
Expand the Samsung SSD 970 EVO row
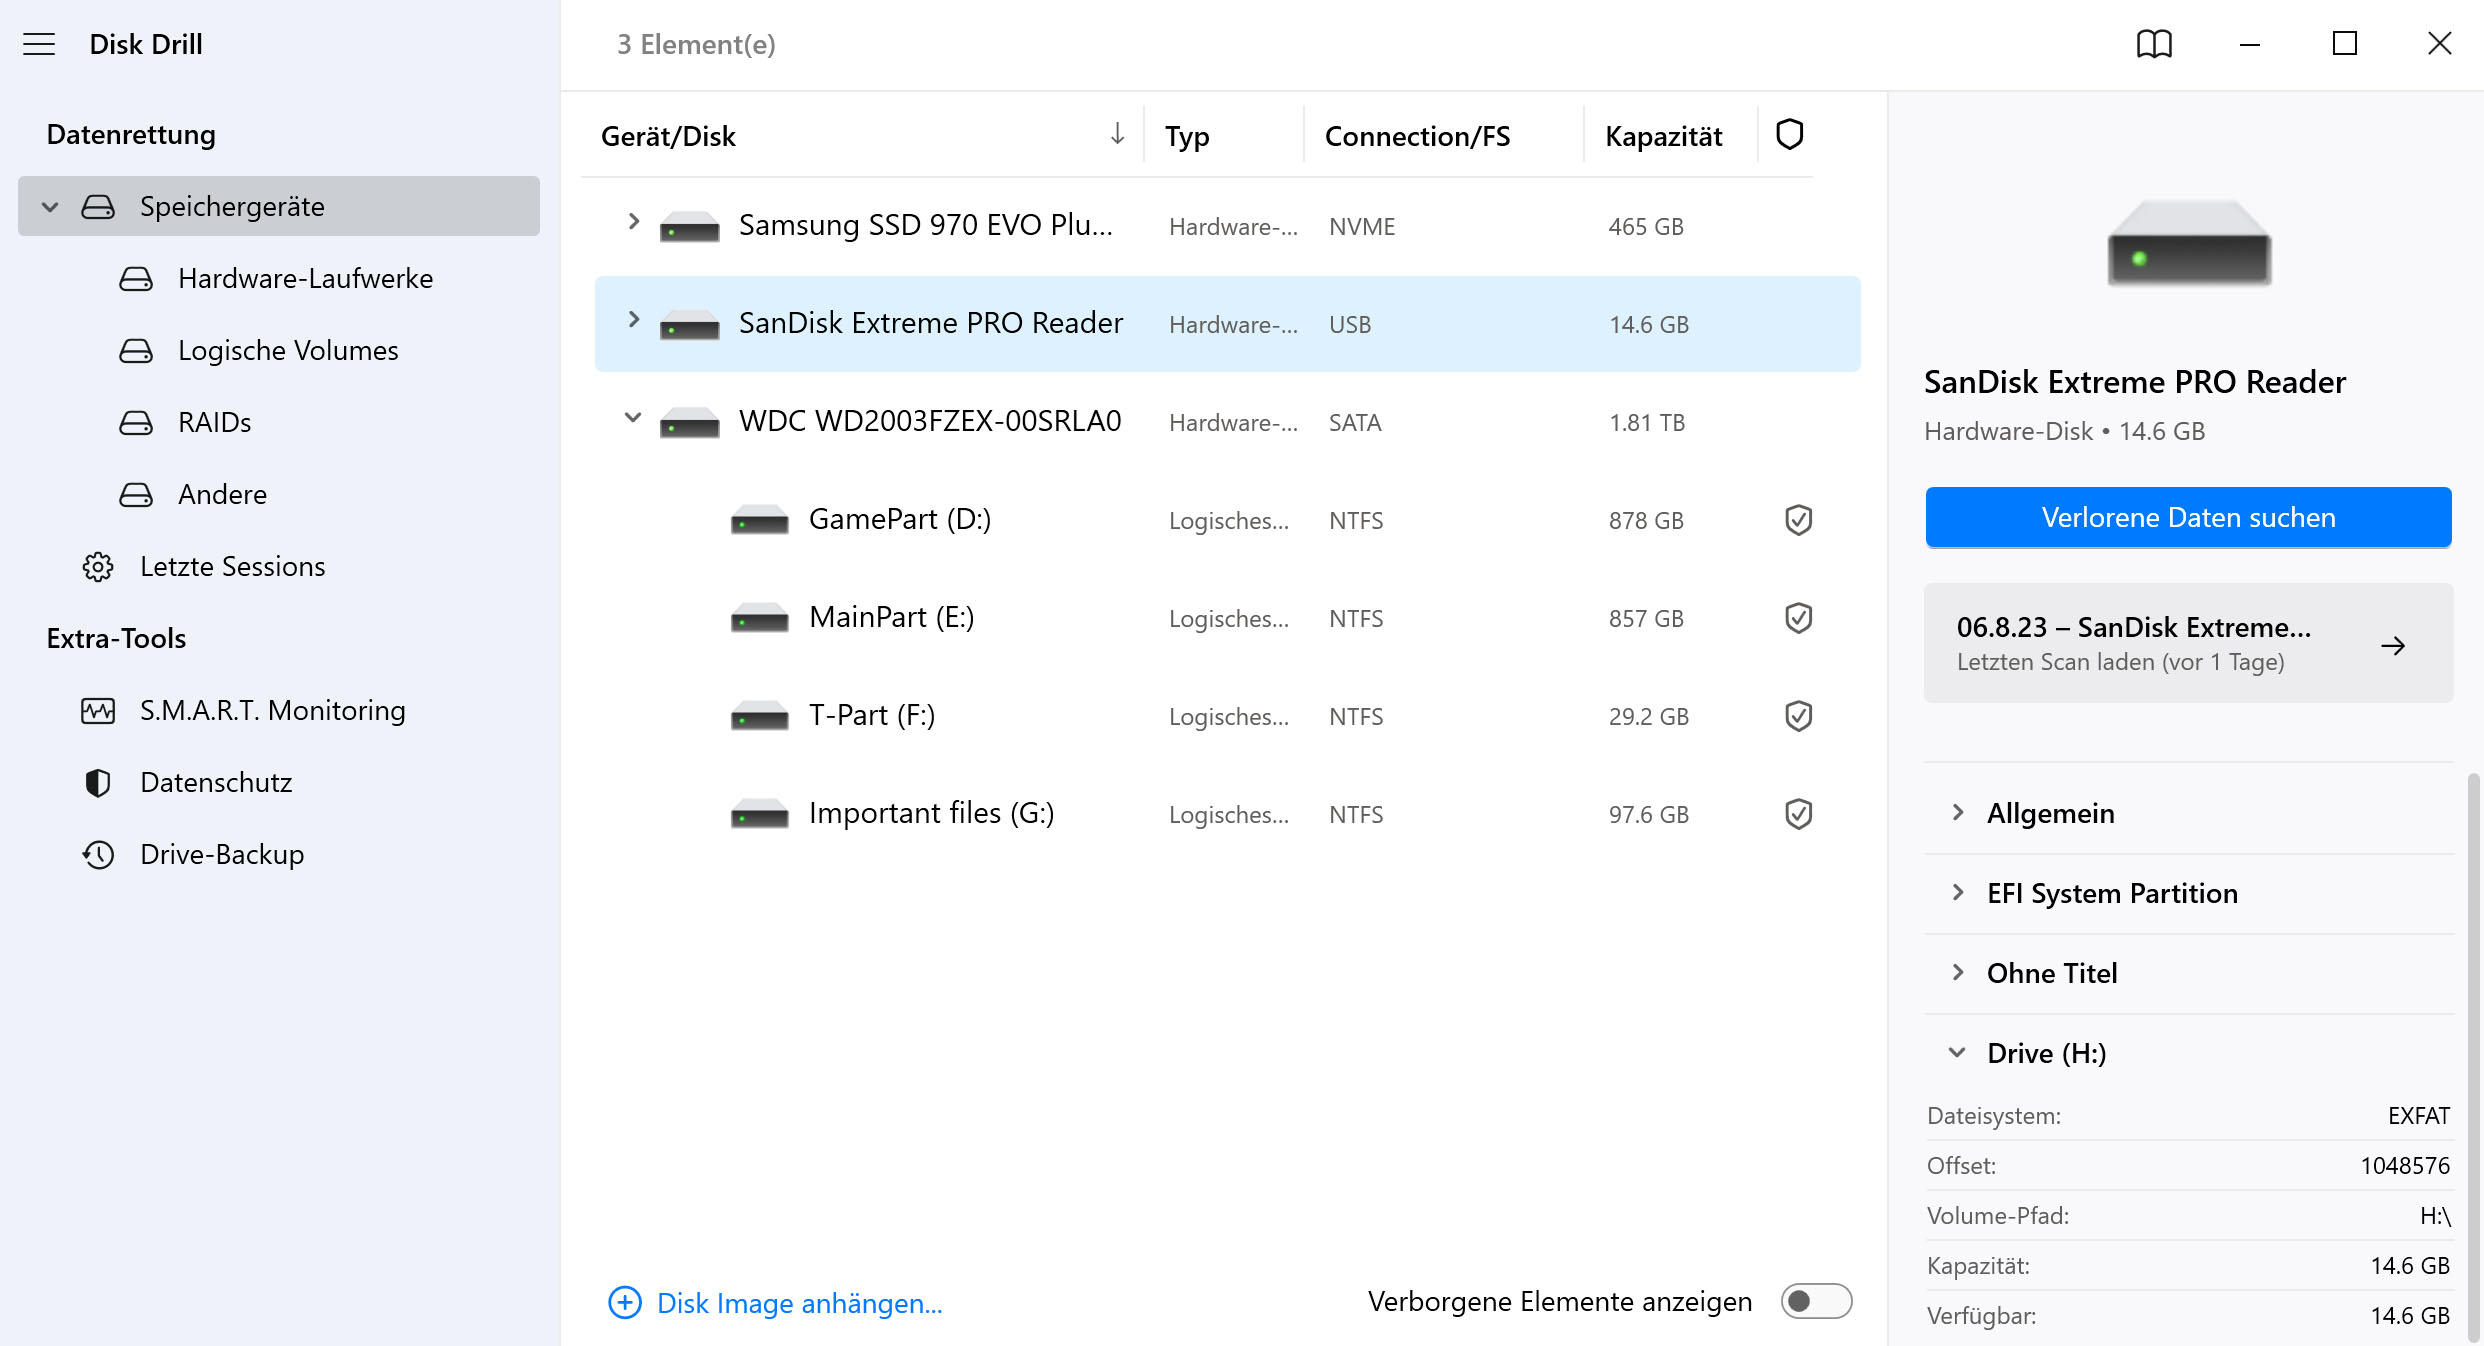coord(633,222)
